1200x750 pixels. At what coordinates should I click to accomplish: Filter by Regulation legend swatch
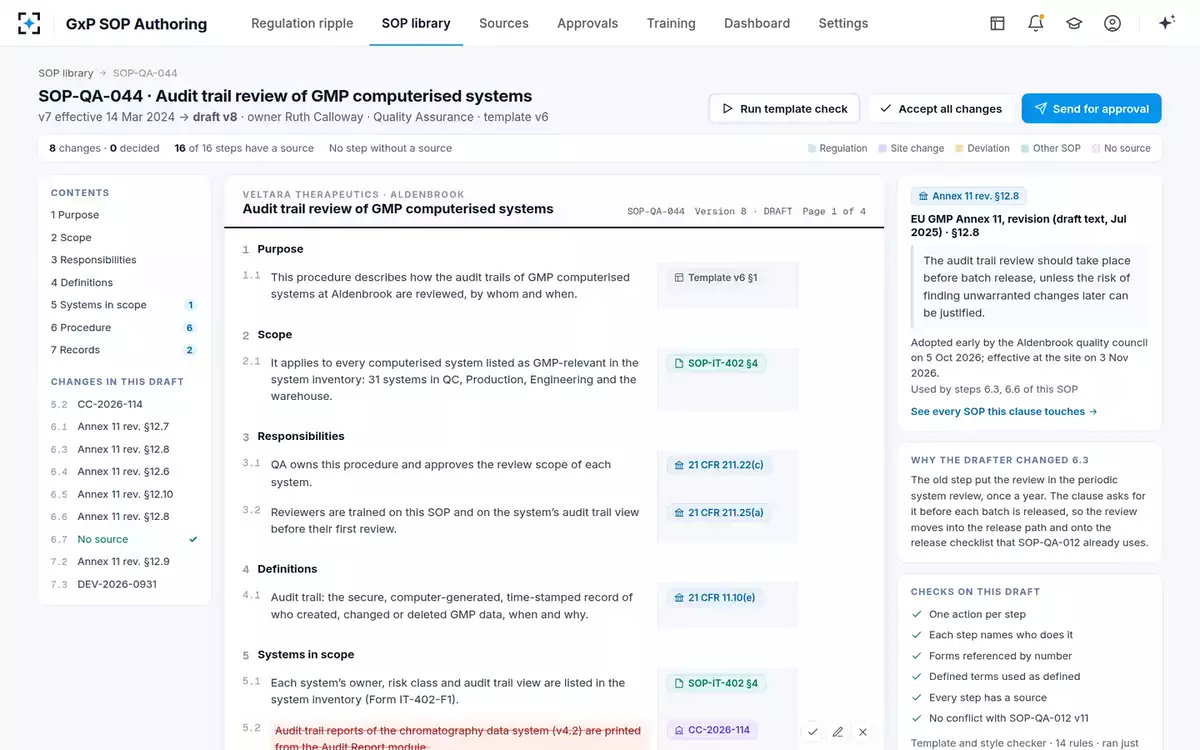click(x=838, y=148)
